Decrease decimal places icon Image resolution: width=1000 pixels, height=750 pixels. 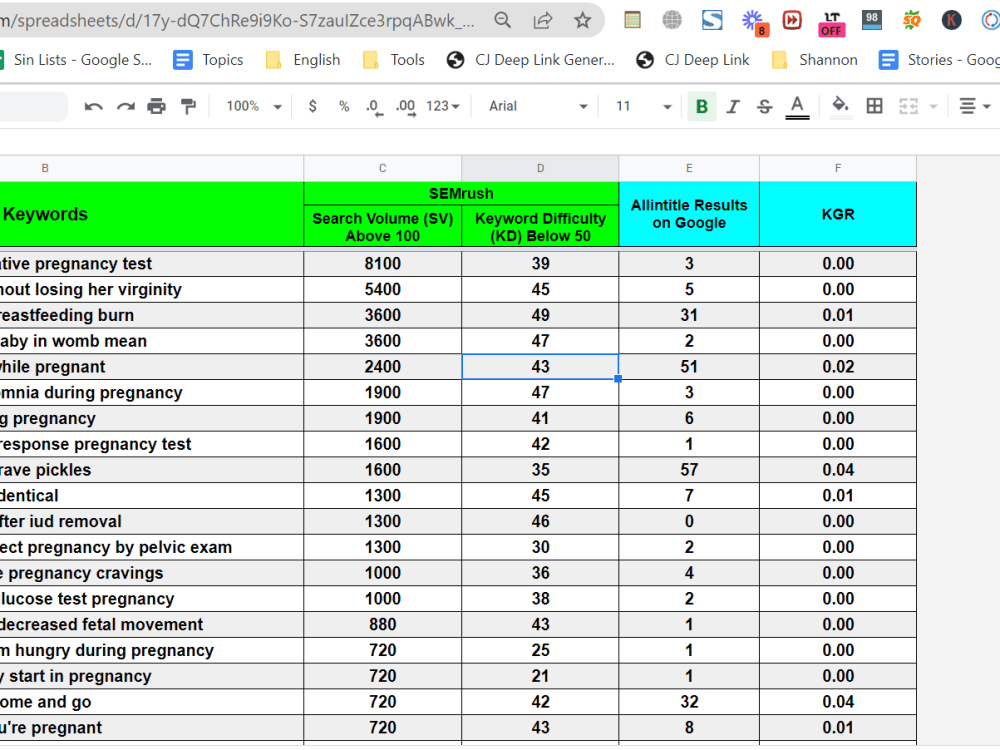[x=374, y=107]
